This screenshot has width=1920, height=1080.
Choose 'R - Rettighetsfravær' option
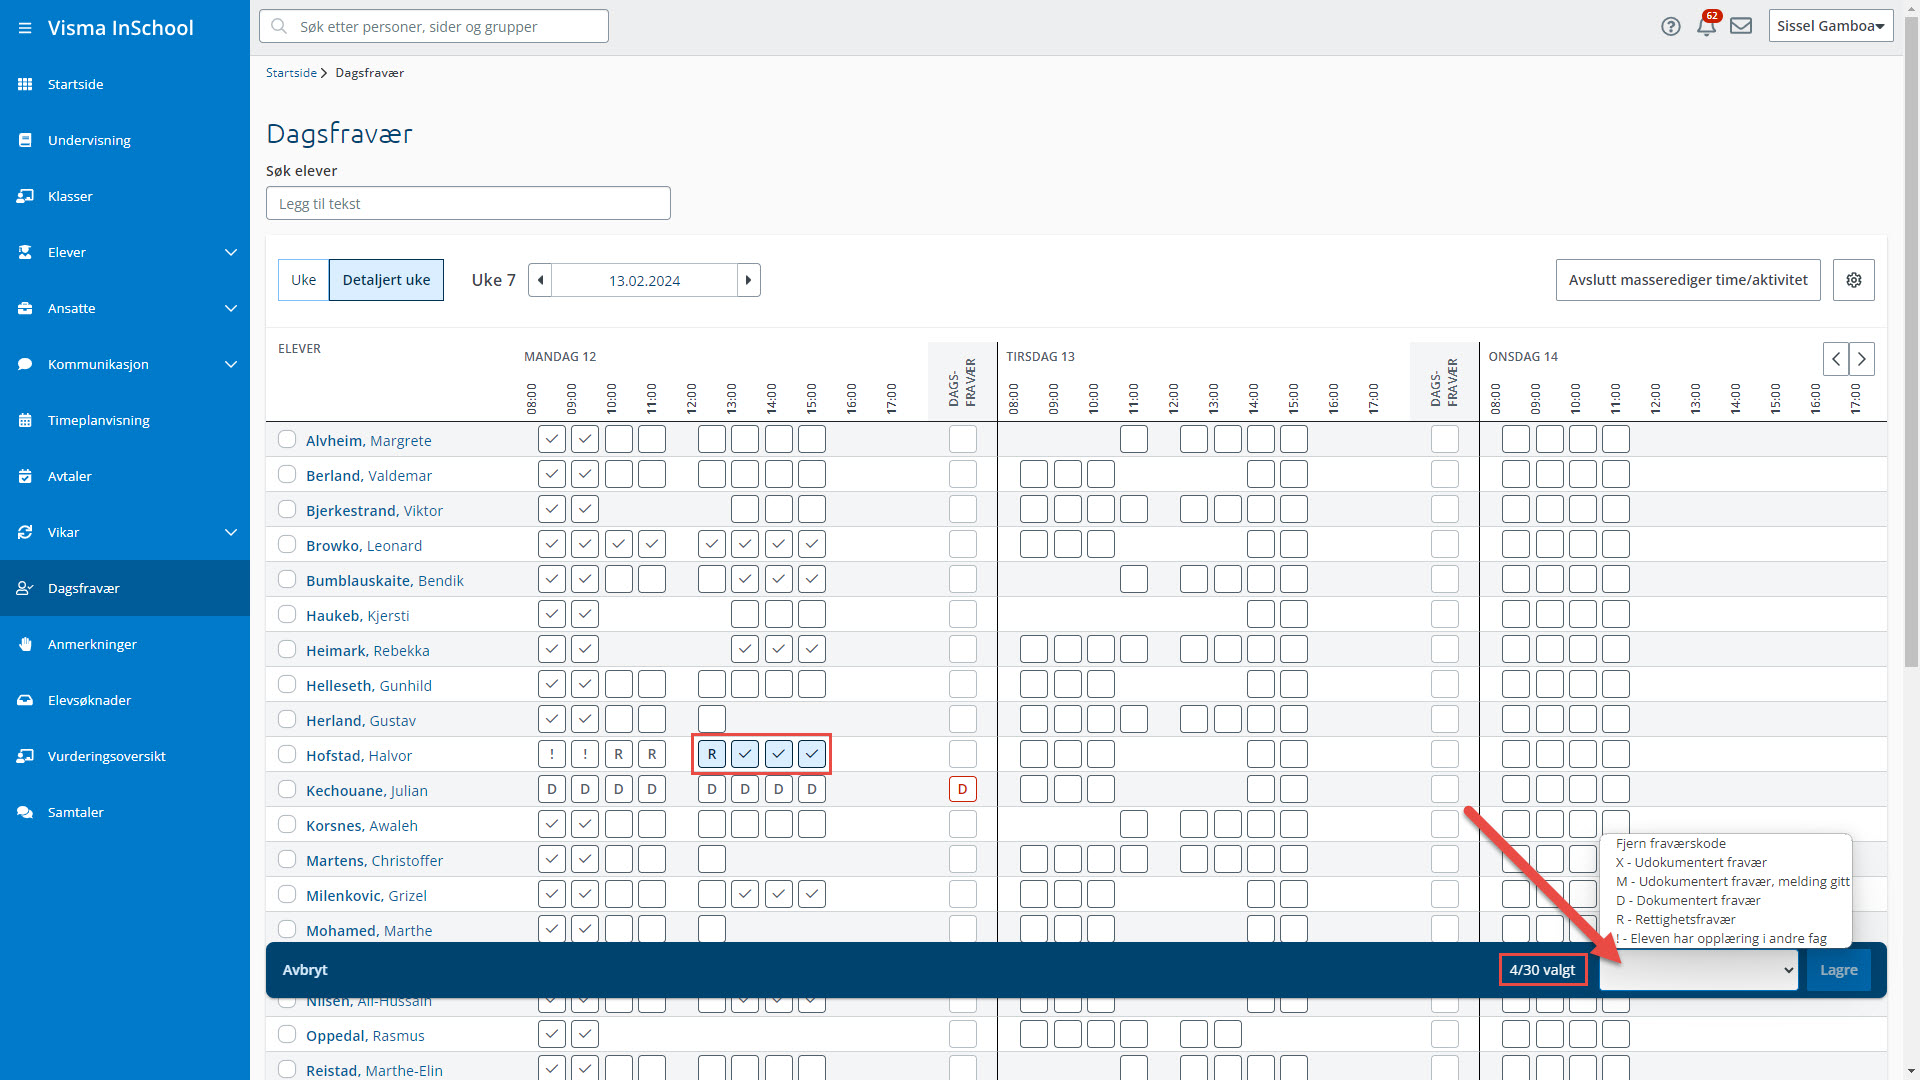1675,919
